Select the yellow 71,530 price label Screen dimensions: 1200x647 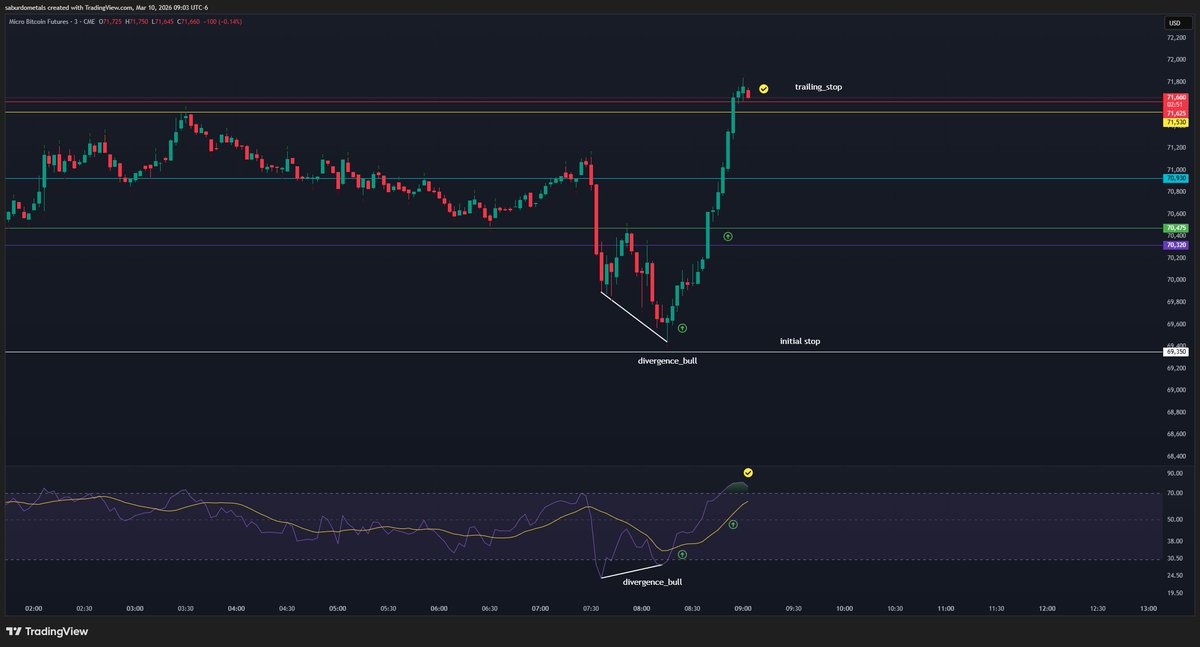coord(1176,122)
